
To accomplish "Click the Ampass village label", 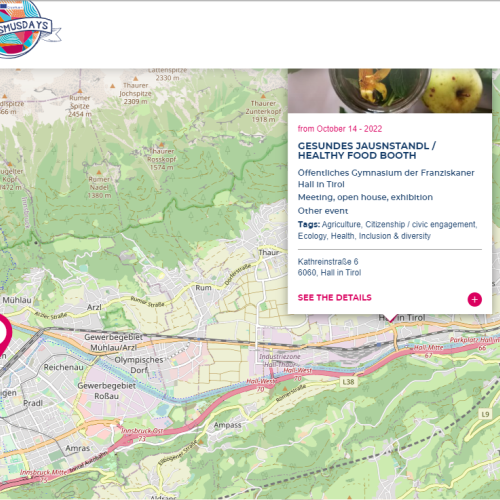I will 227,425.
